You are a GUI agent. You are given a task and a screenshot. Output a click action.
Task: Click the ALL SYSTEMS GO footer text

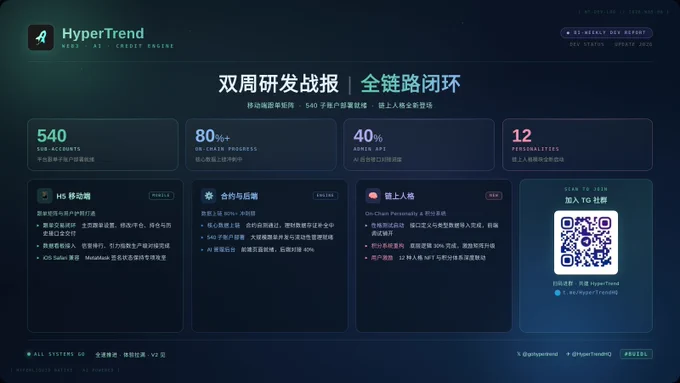pos(59,354)
